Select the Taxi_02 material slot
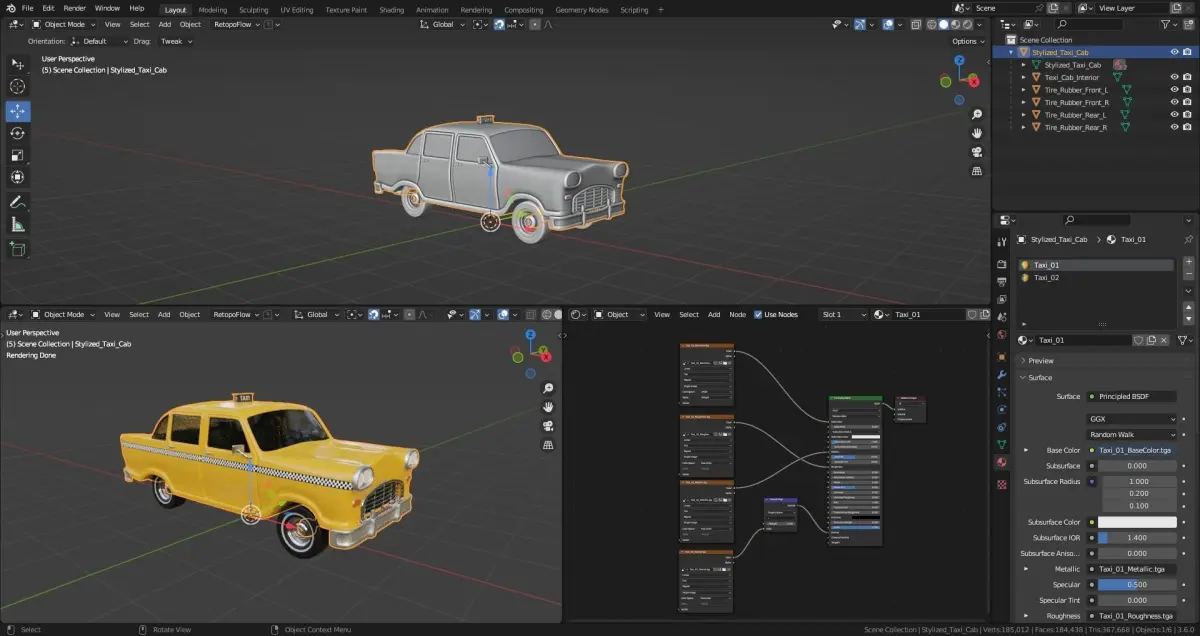 coord(1047,278)
